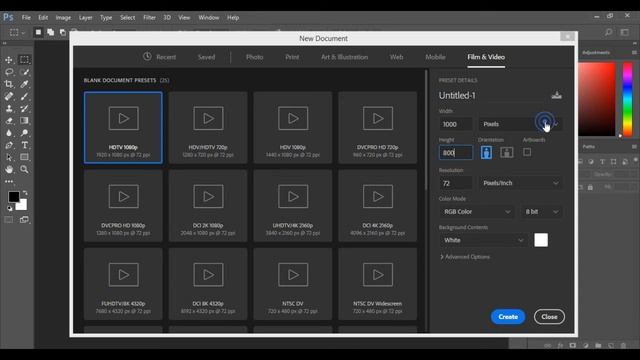Switch to the Photo tab
Screen dimensions: 640x360
click(254, 57)
